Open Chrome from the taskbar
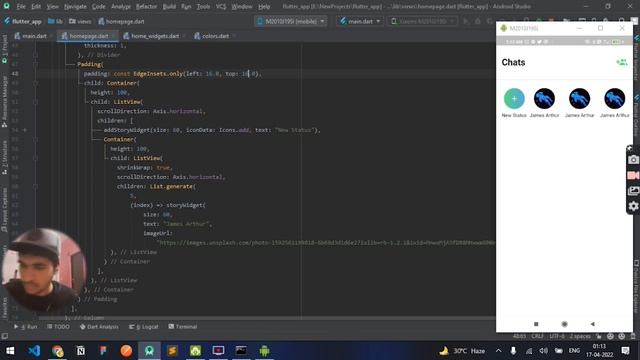Viewport: 640px width, 360px height. [x=58, y=351]
